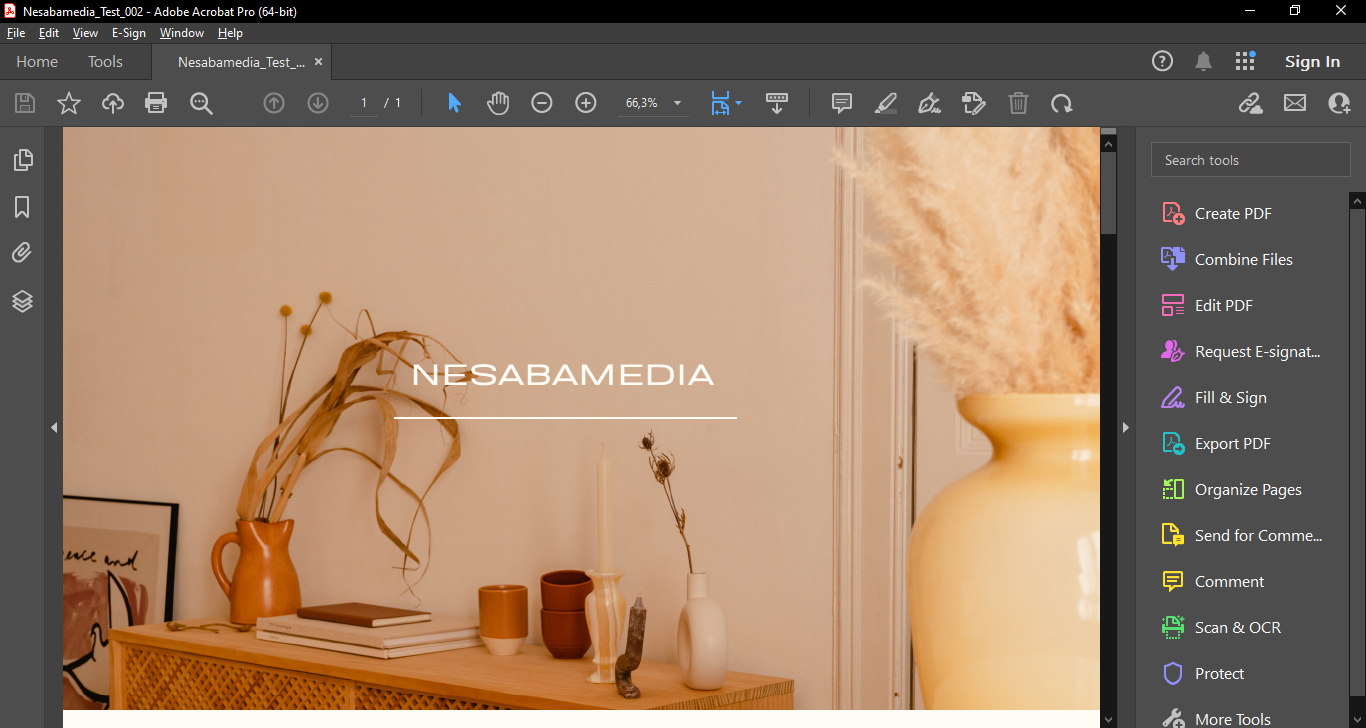
Task: Open the Attachments paperclip panel
Action: (22, 253)
